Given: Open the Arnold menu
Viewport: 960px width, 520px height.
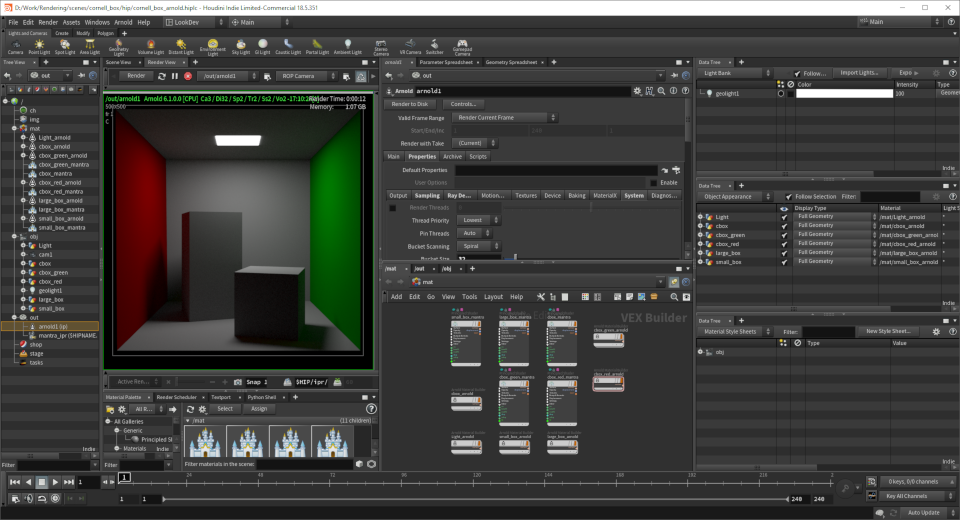Looking at the screenshot, I should (123, 22).
